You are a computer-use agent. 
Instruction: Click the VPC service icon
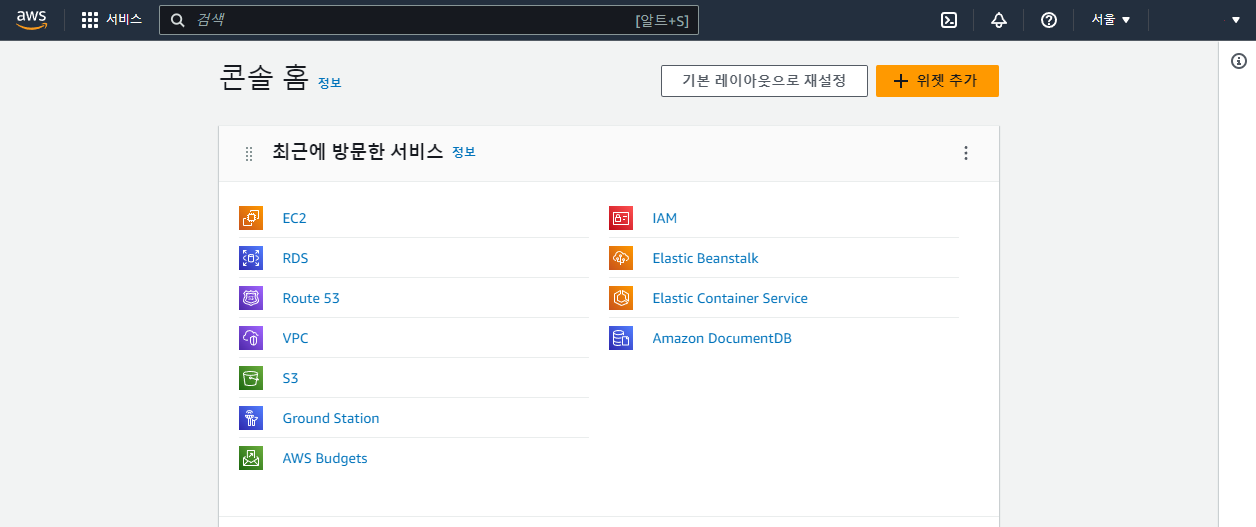click(251, 338)
